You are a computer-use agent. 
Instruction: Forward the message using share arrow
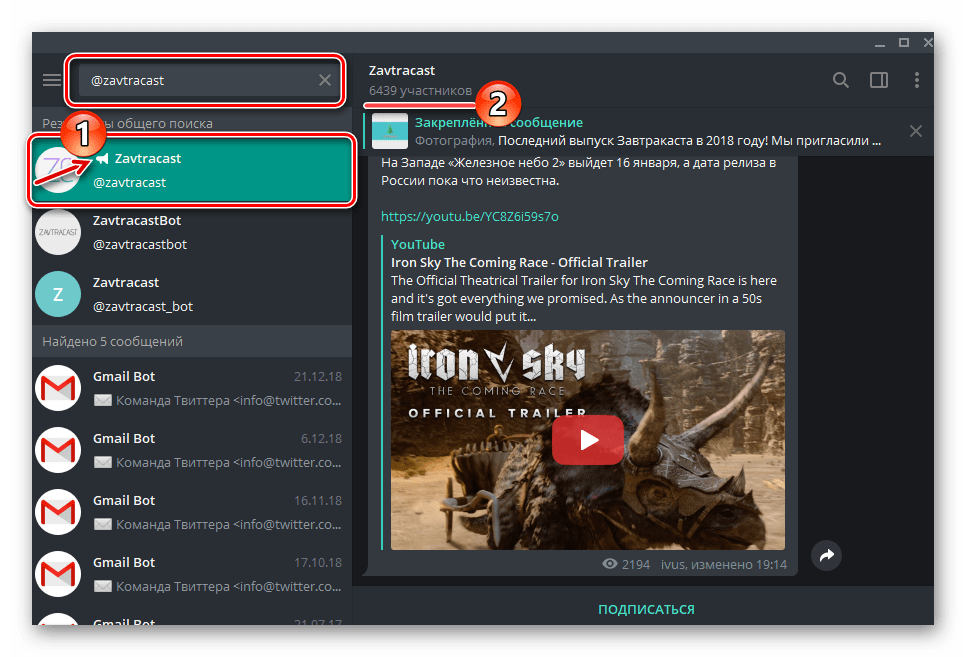pos(827,555)
